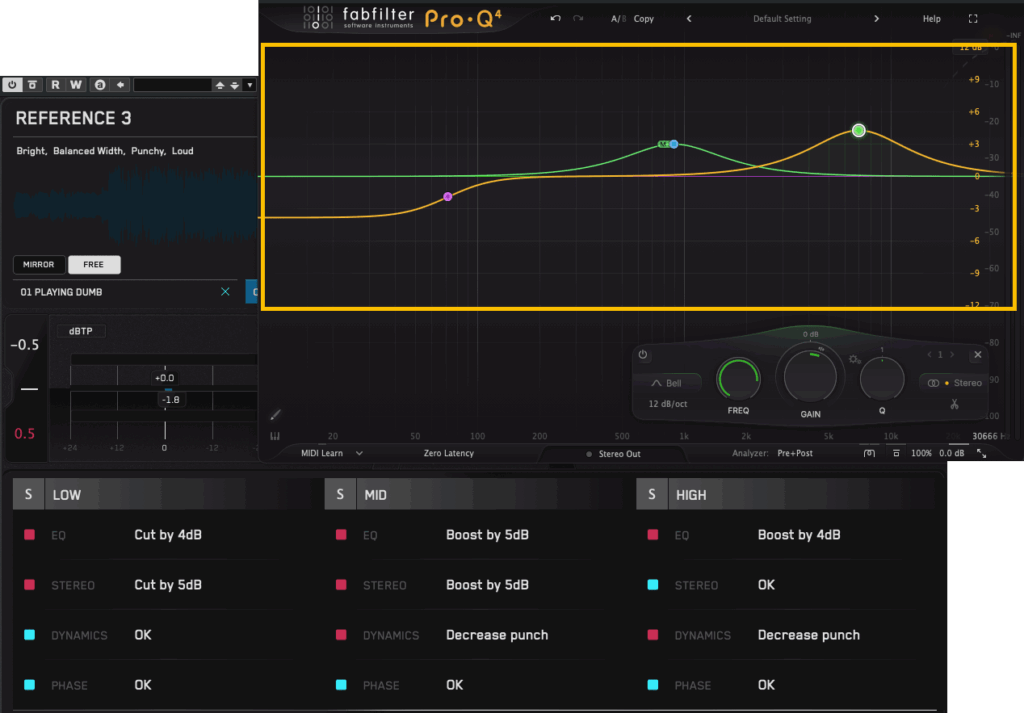Open the 12 dB/oct slope selector
This screenshot has height=713, width=1024.
667,404
